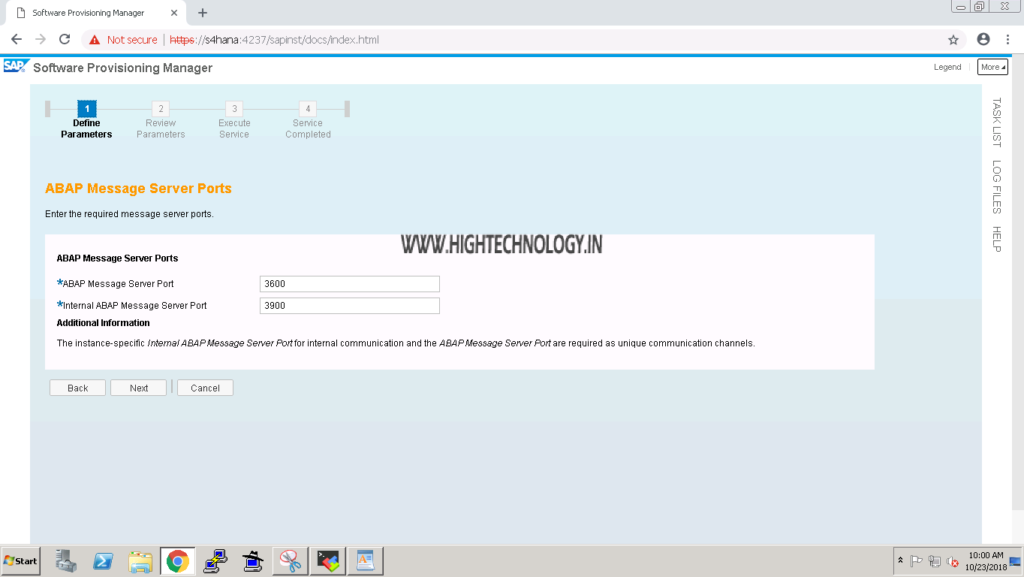Click the Cancel button
The width and height of the screenshot is (1024, 577).
[x=205, y=388]
